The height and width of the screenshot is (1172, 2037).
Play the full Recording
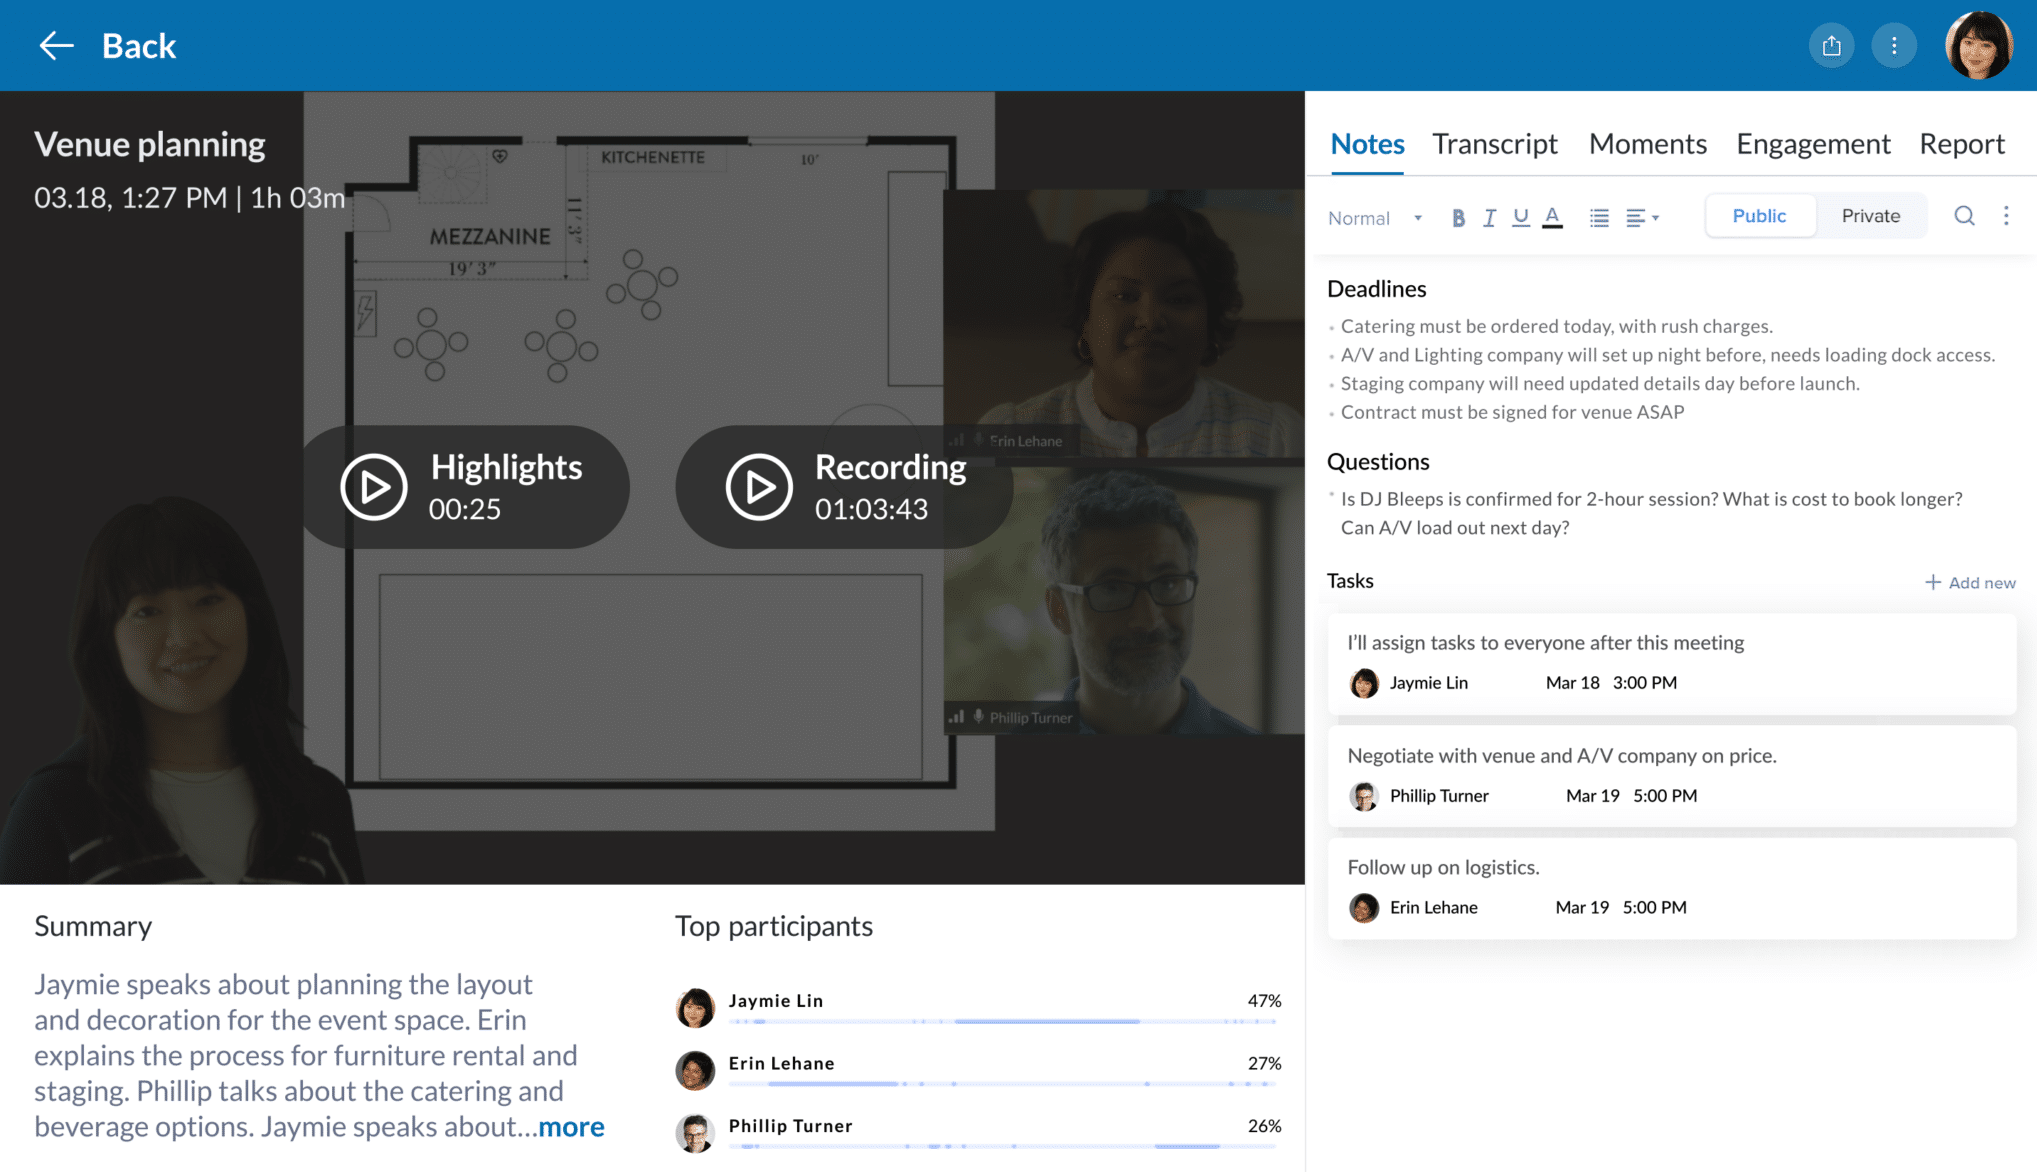[845, 487]
